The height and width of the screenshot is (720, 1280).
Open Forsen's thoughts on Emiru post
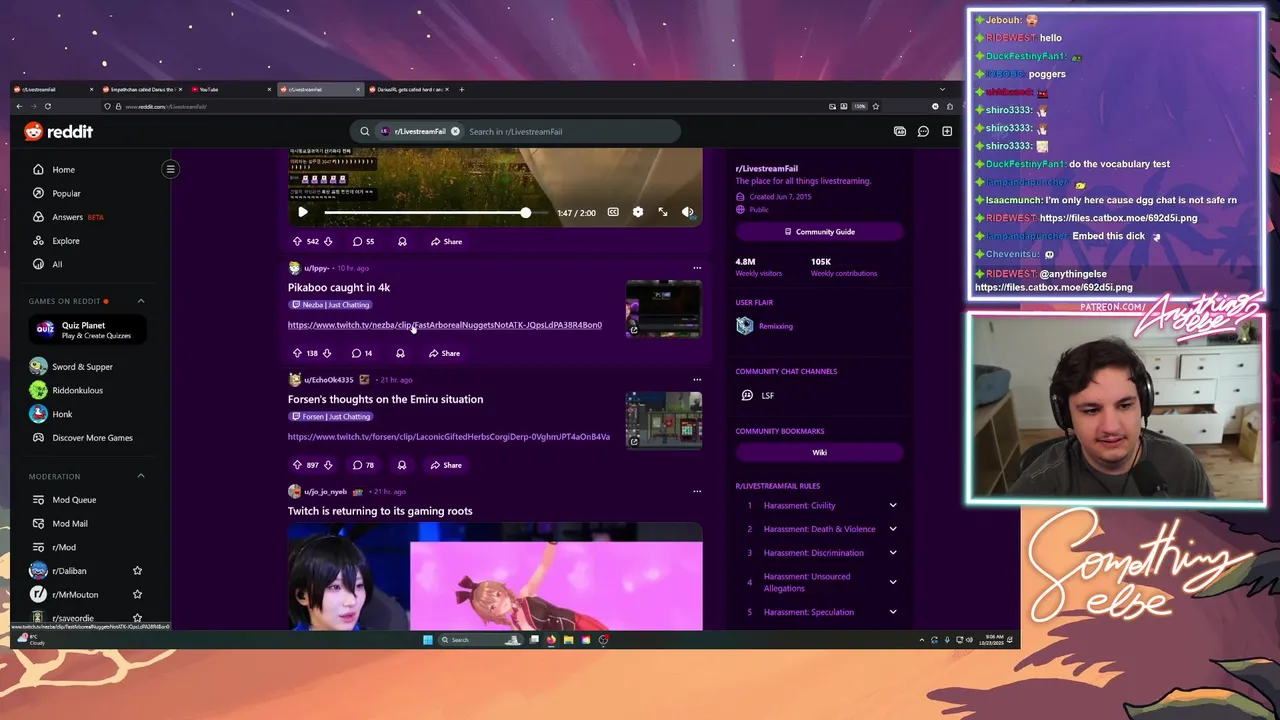pyautogui.click(x=385, y=399)
